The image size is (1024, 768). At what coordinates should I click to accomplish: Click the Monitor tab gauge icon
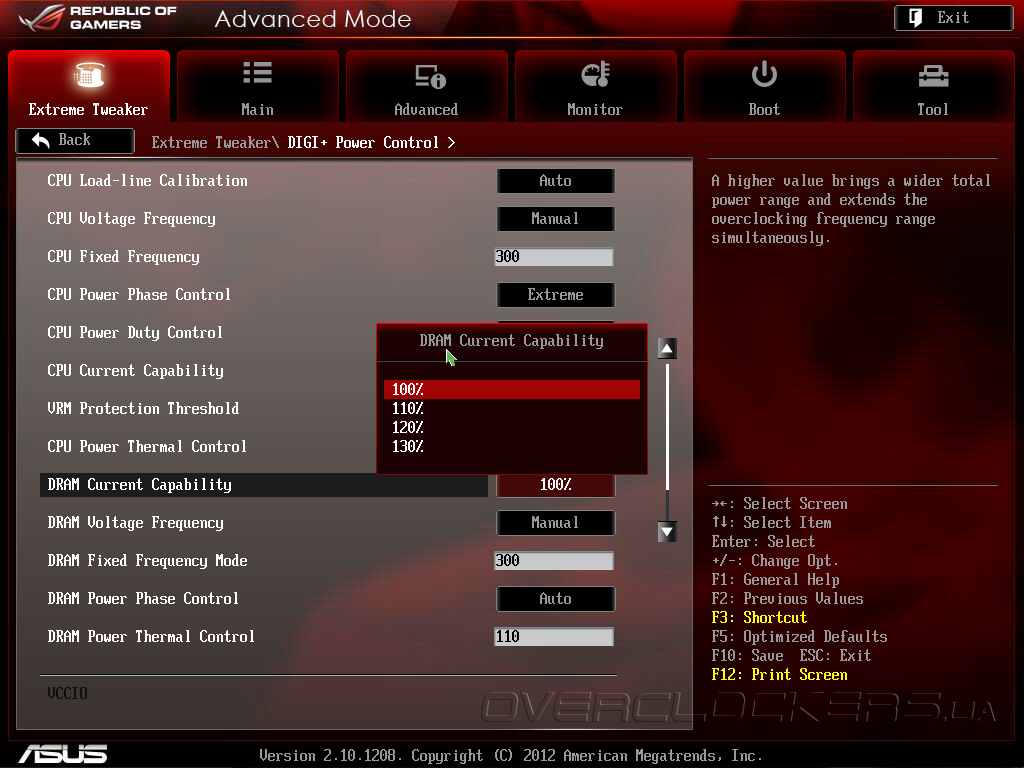coord(596,74)
